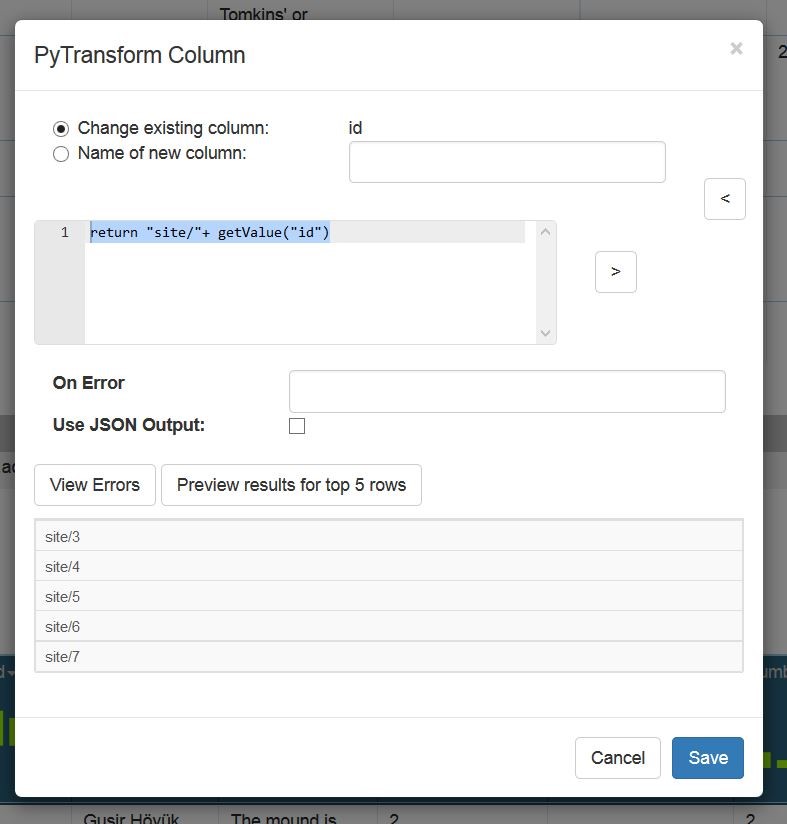Click the code editor vertical scrollbar track
The width and height of the screenshot is (787, 824).
[545, 283]
